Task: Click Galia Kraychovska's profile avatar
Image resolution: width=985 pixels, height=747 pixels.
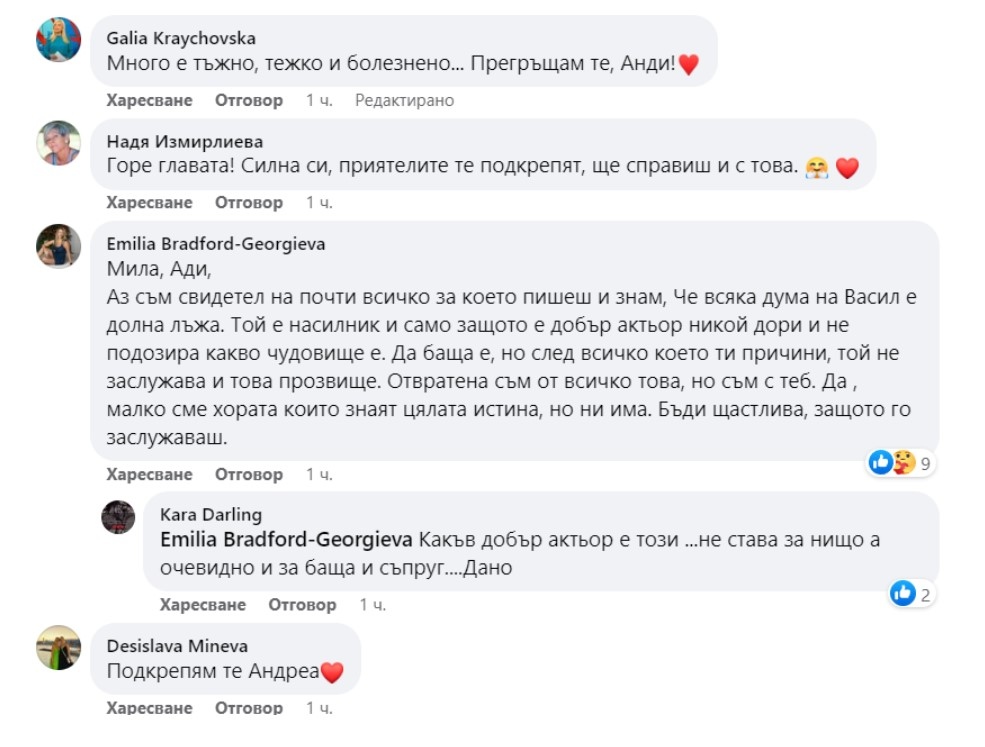Action: click(58, 40)
